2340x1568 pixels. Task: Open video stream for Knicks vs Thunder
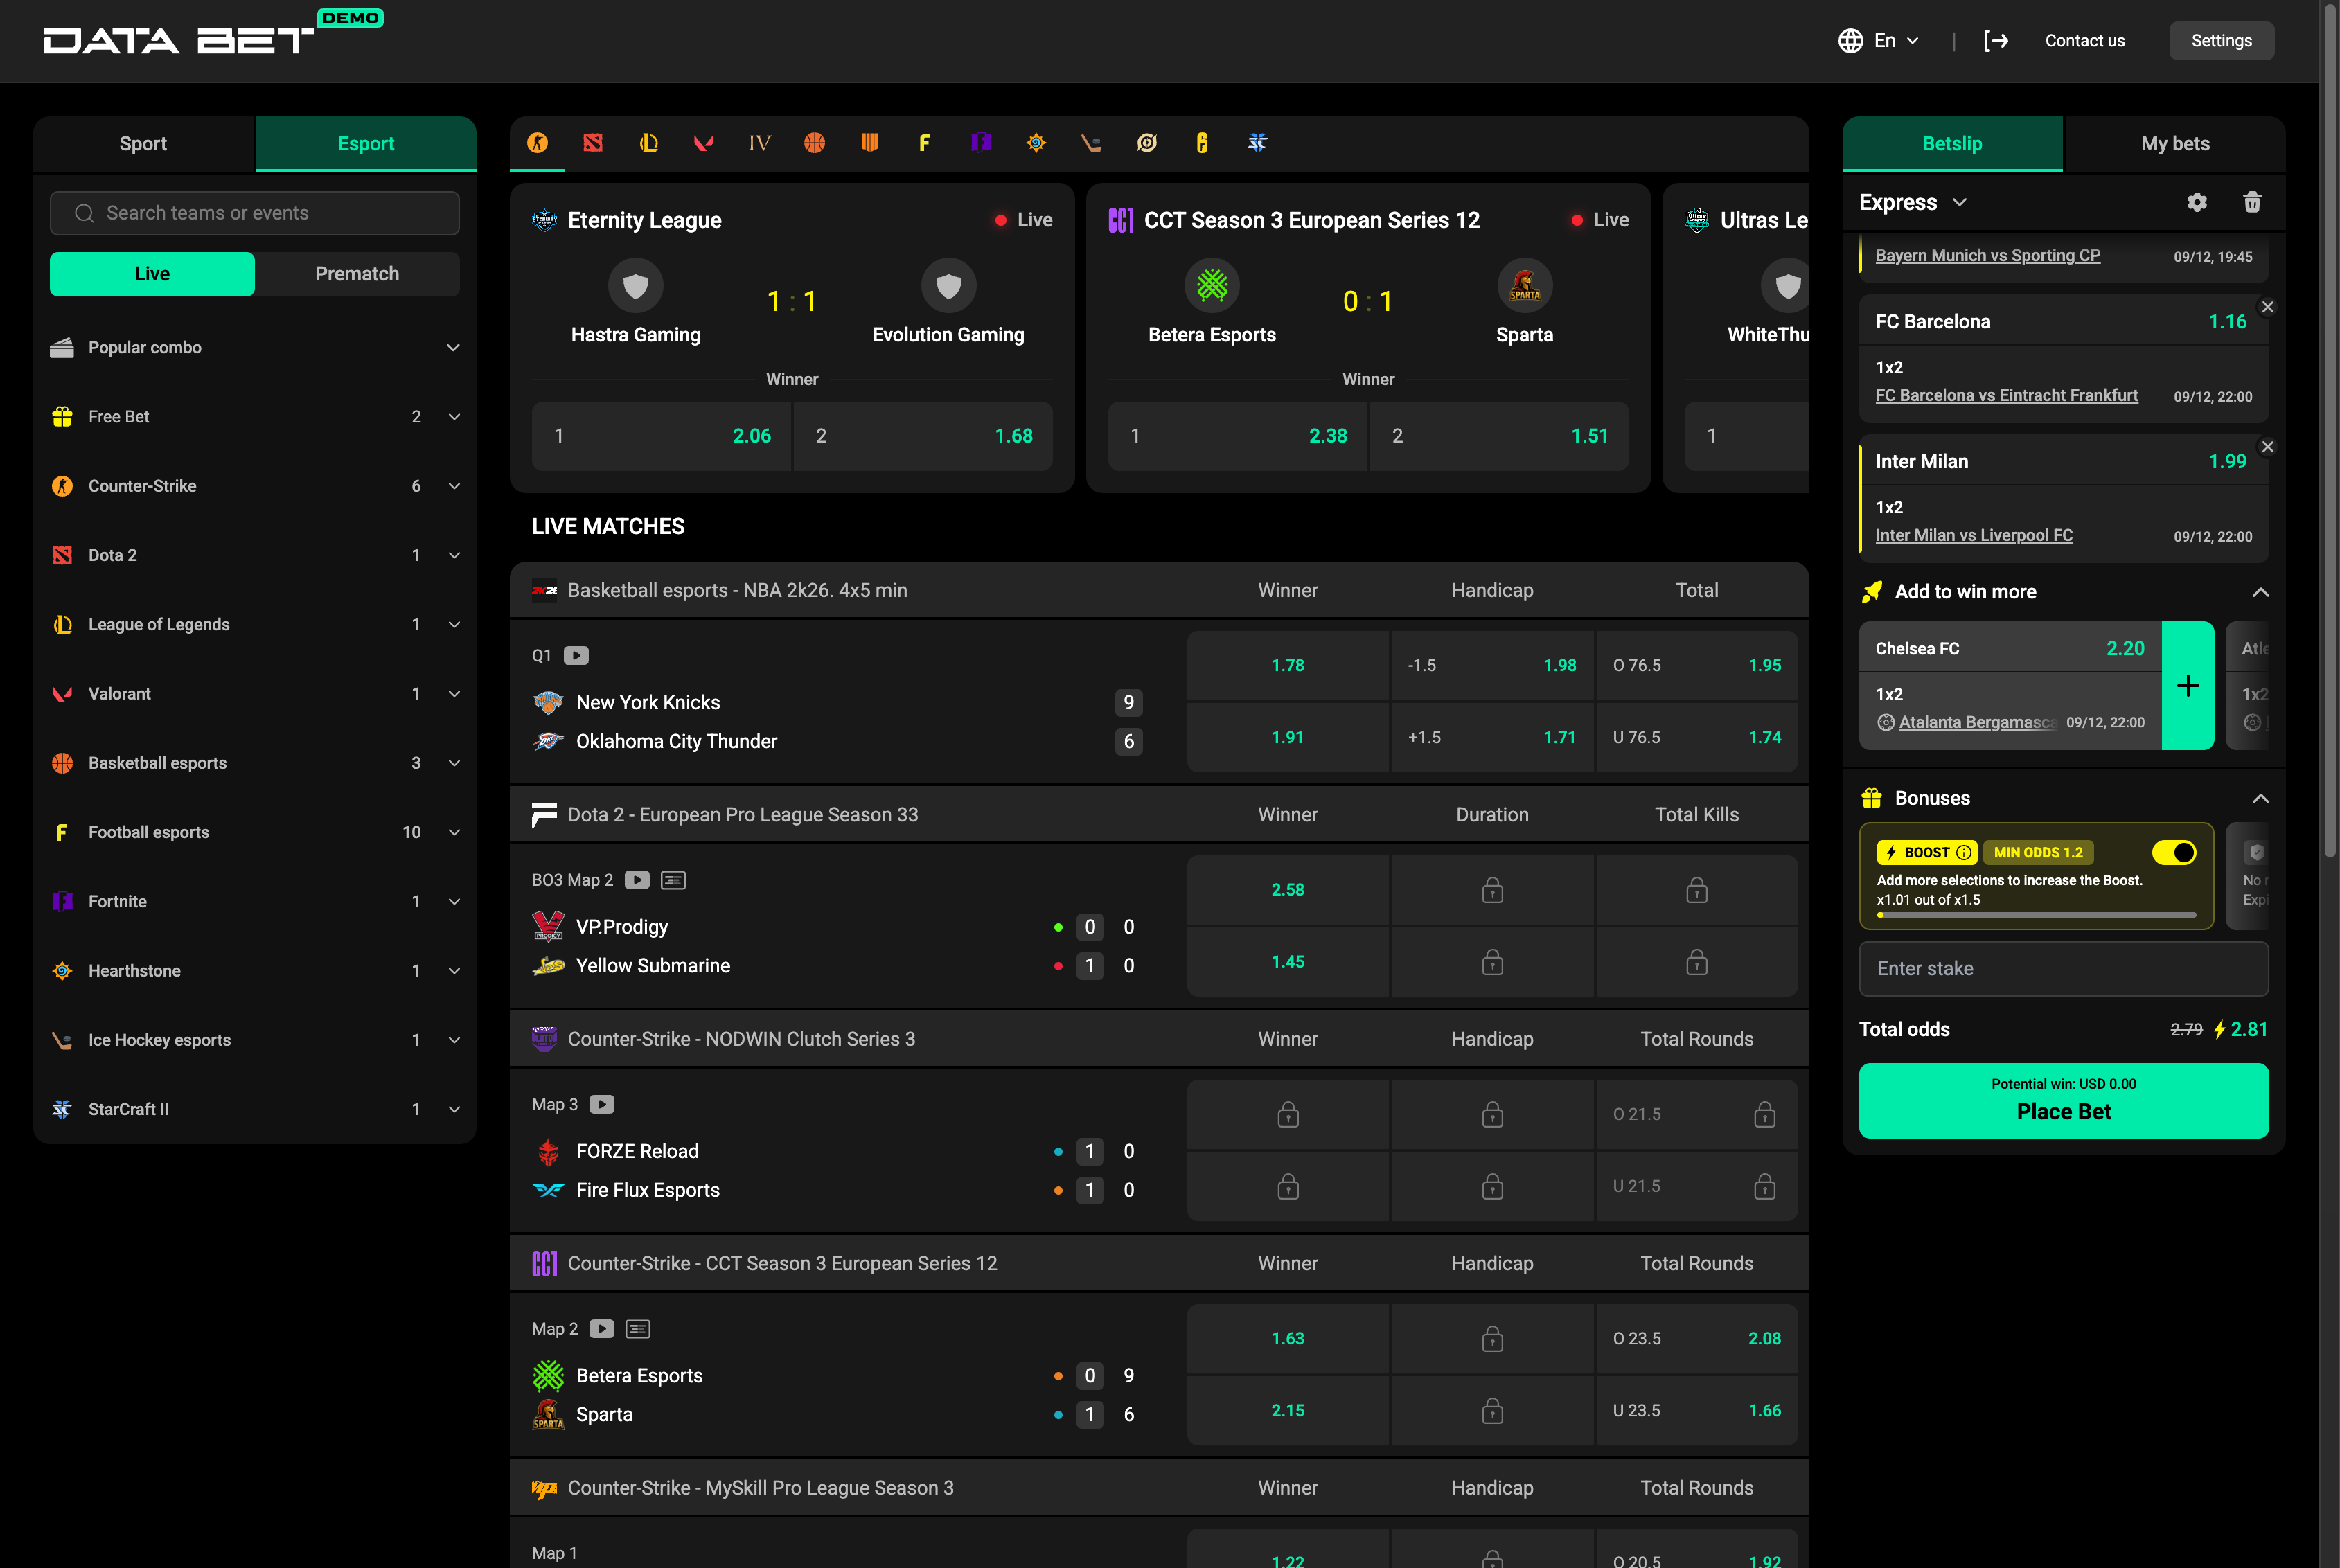576,656
